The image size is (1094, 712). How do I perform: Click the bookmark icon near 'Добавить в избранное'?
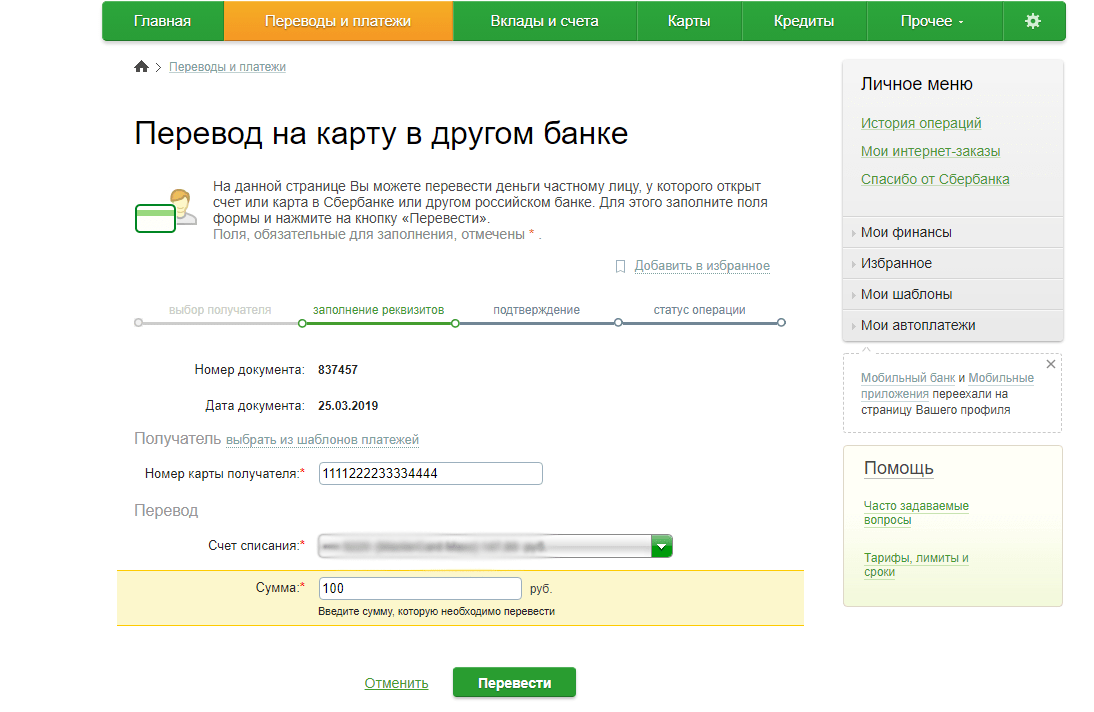click(620, 266)
